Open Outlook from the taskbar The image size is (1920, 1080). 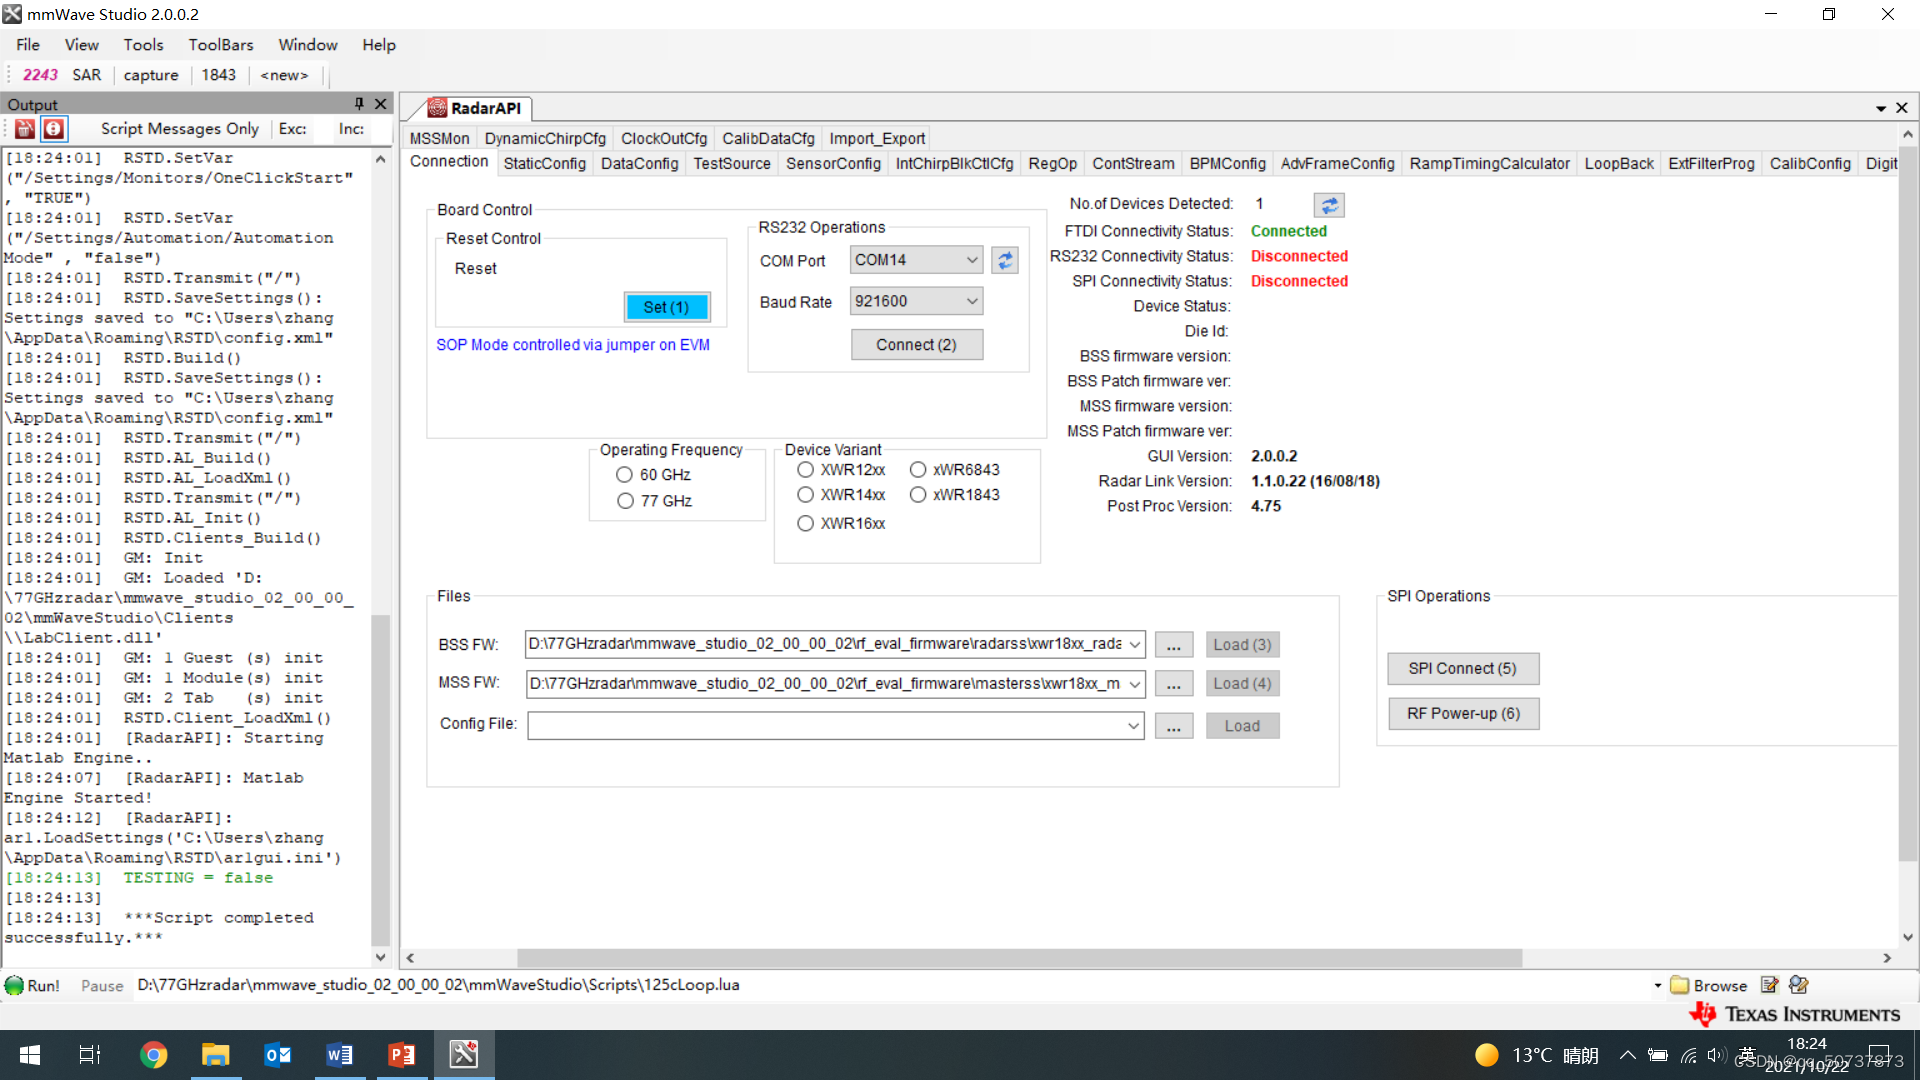[x=278, y=1055]
